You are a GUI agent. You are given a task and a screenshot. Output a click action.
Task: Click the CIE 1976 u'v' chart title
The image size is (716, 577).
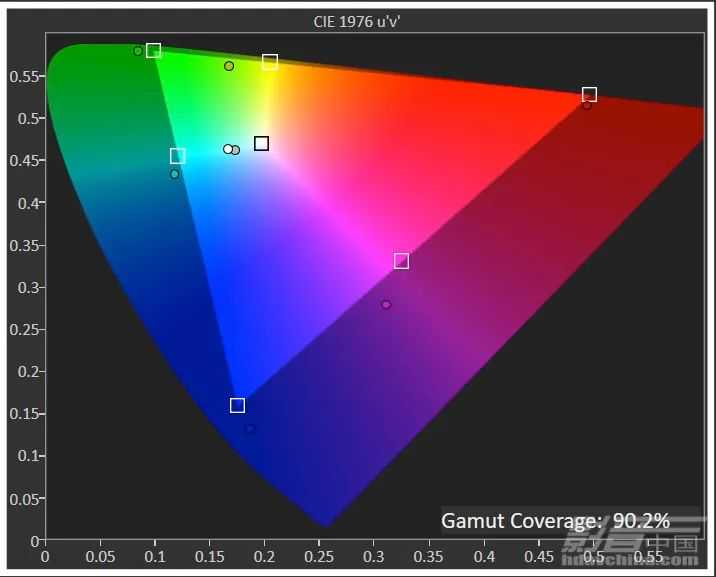click(x=357, y=22)
